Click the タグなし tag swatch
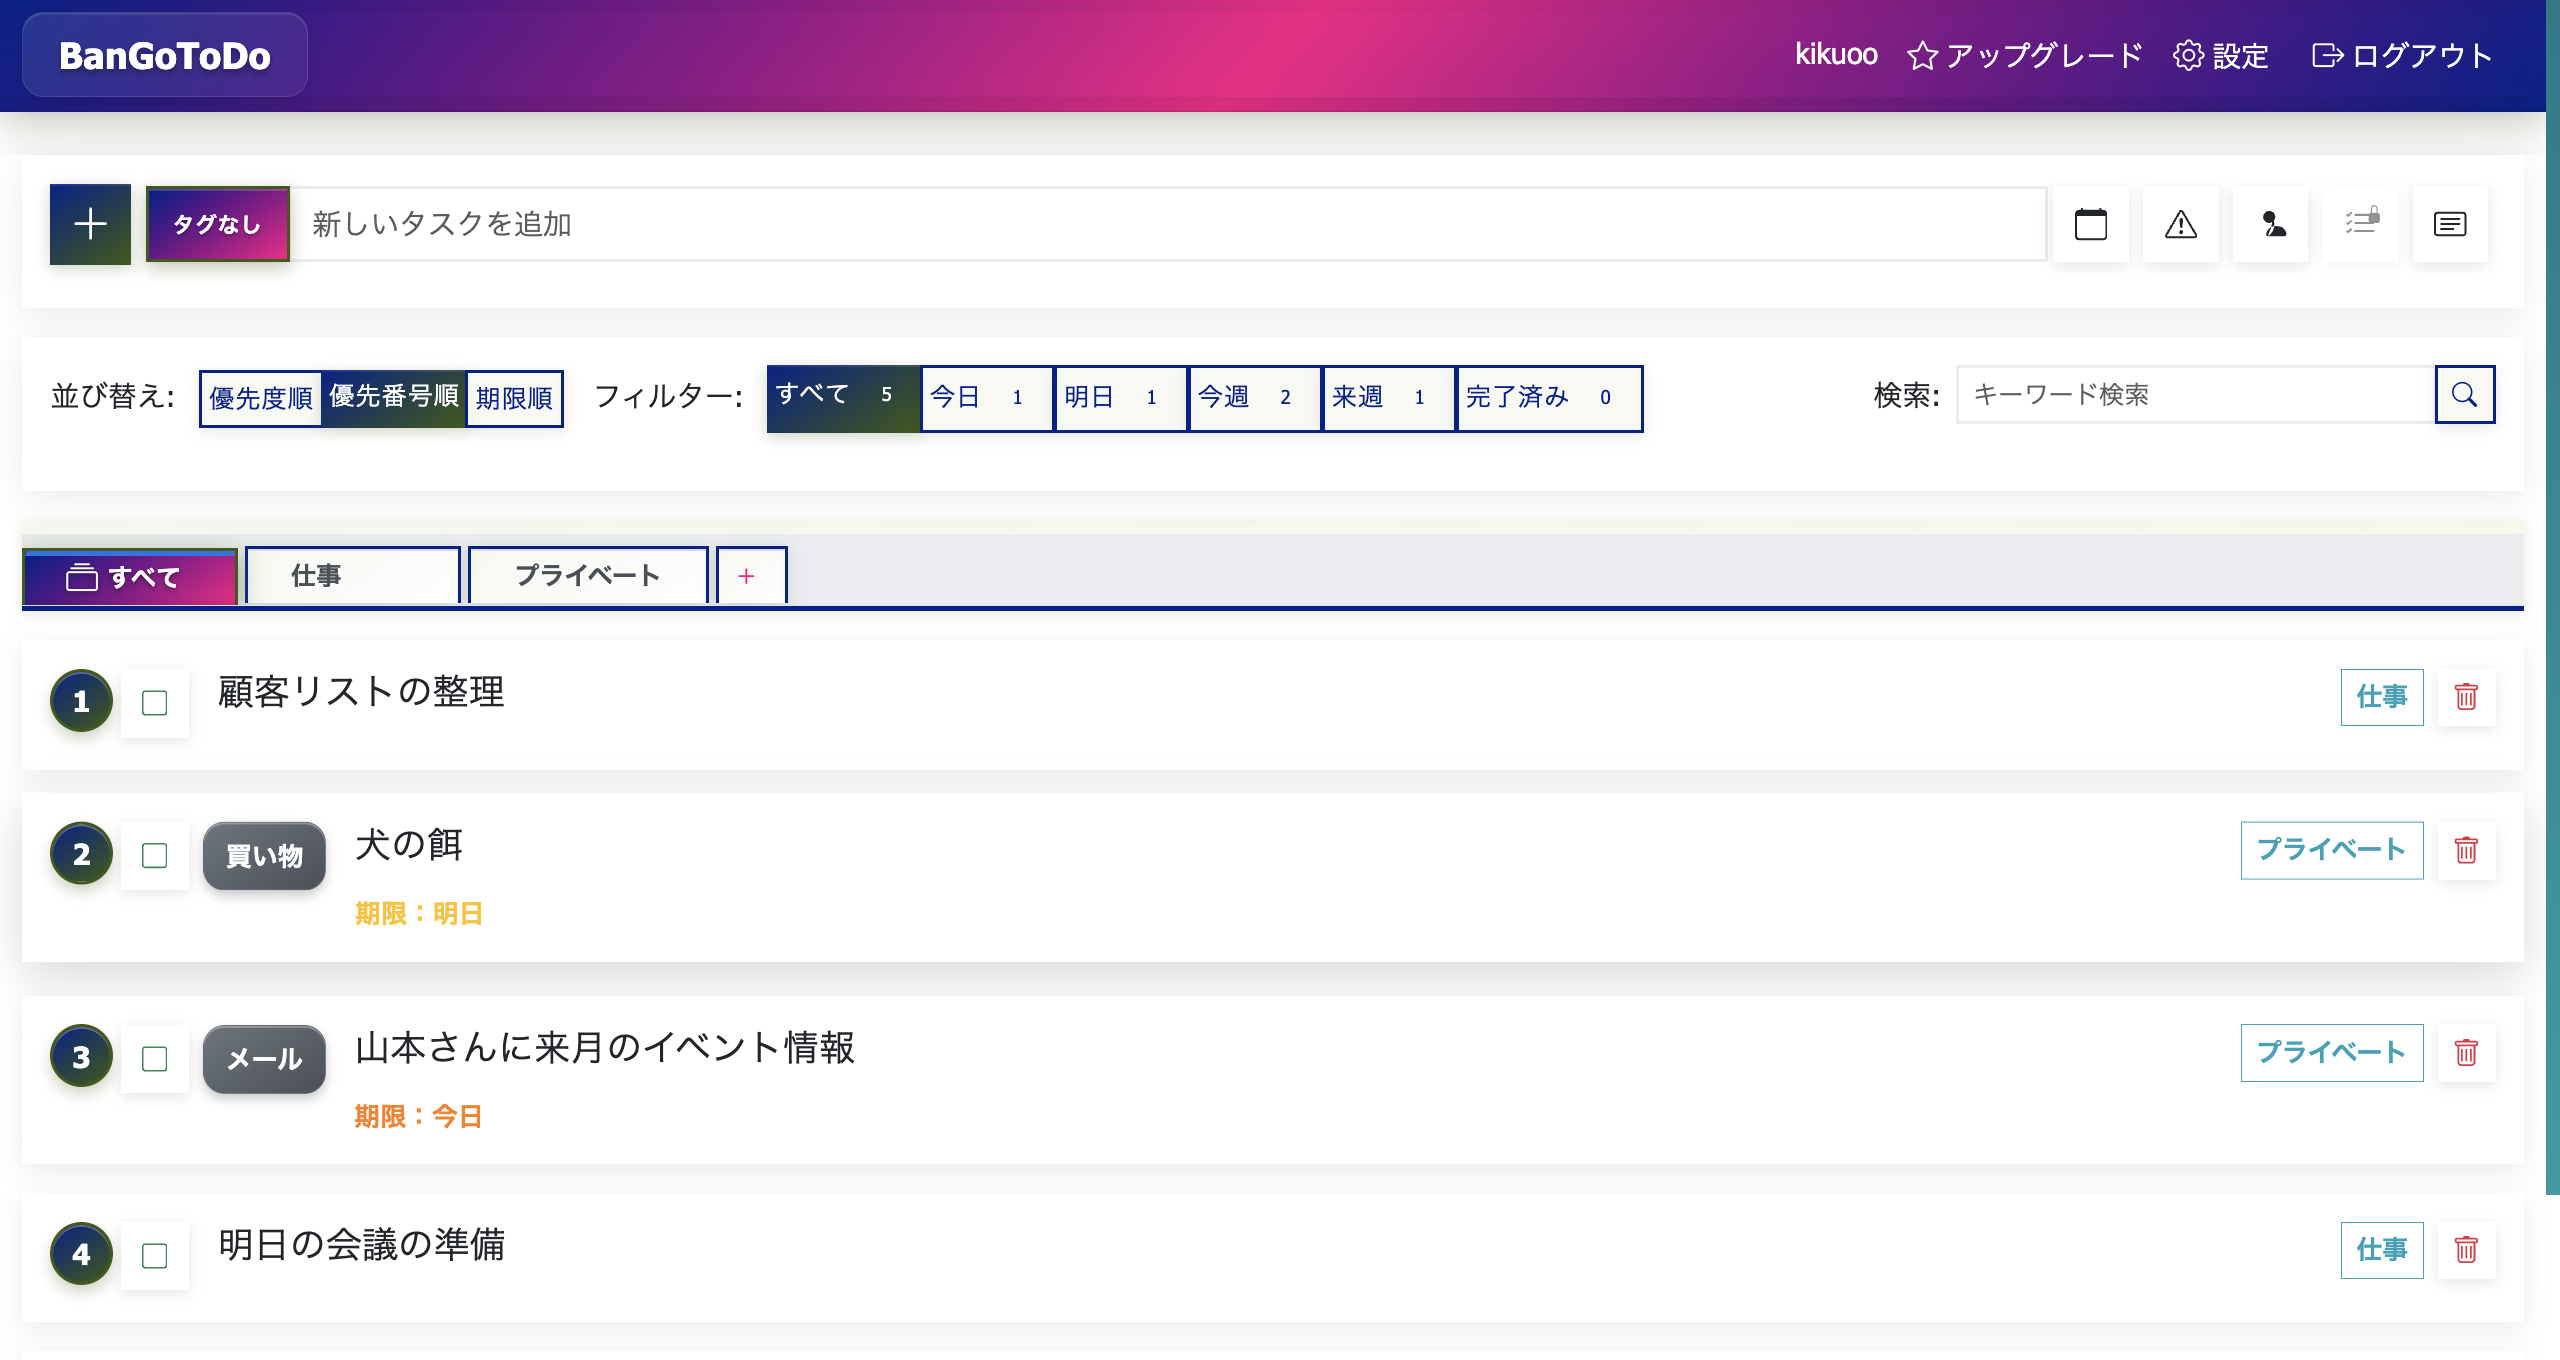Viewport: 2560px width, 1360px height. click(217, 224)
